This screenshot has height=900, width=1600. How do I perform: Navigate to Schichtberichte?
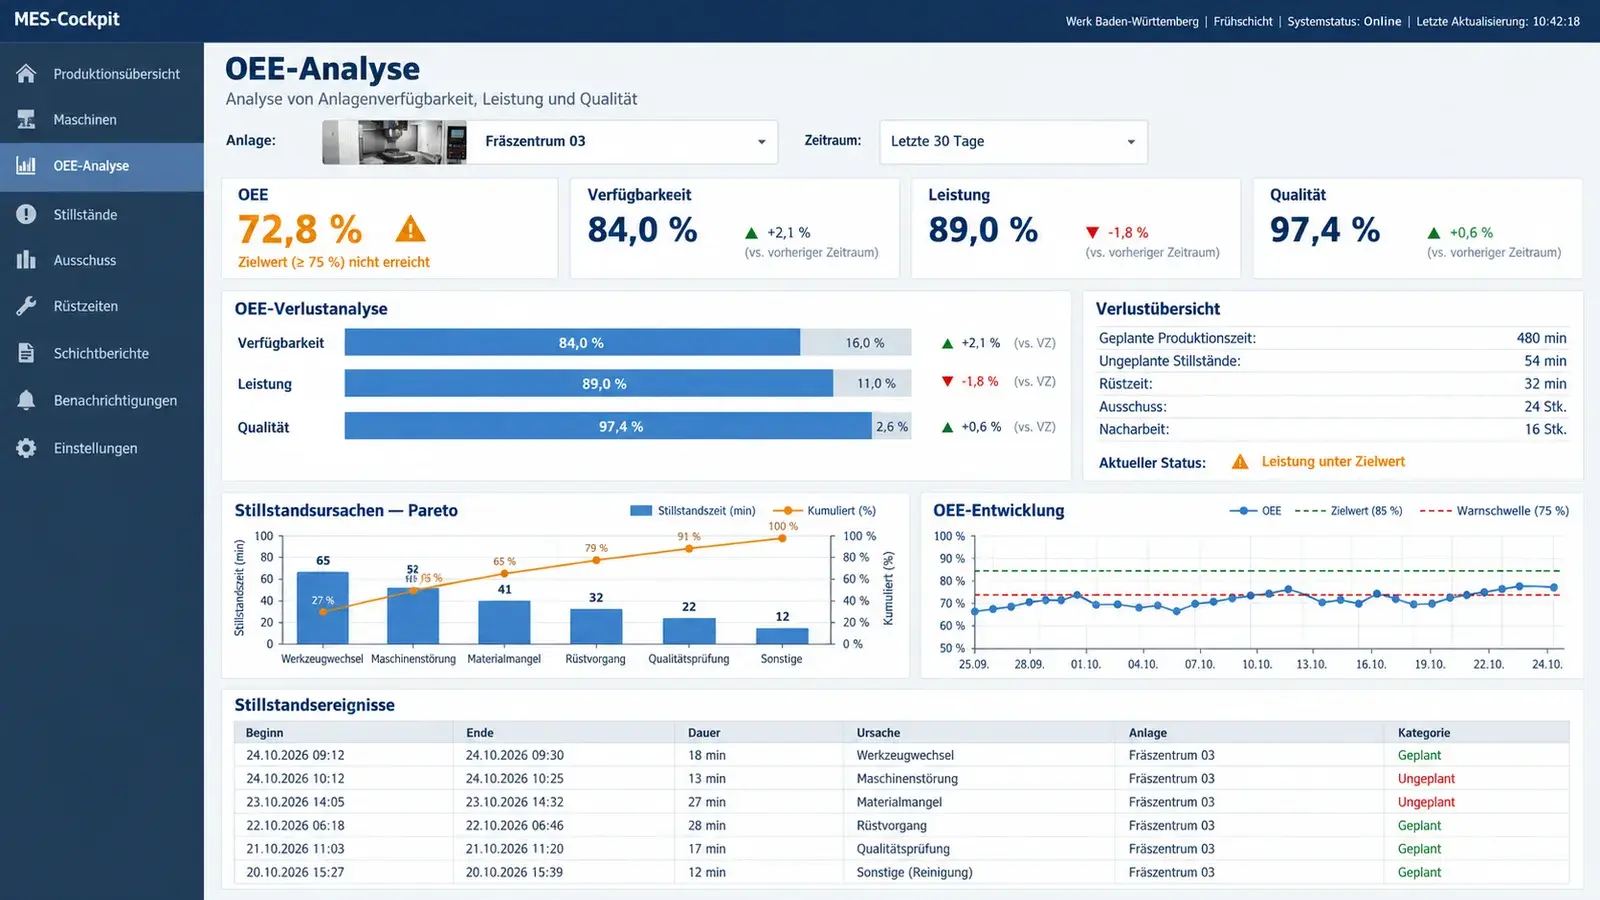(102, 353)
